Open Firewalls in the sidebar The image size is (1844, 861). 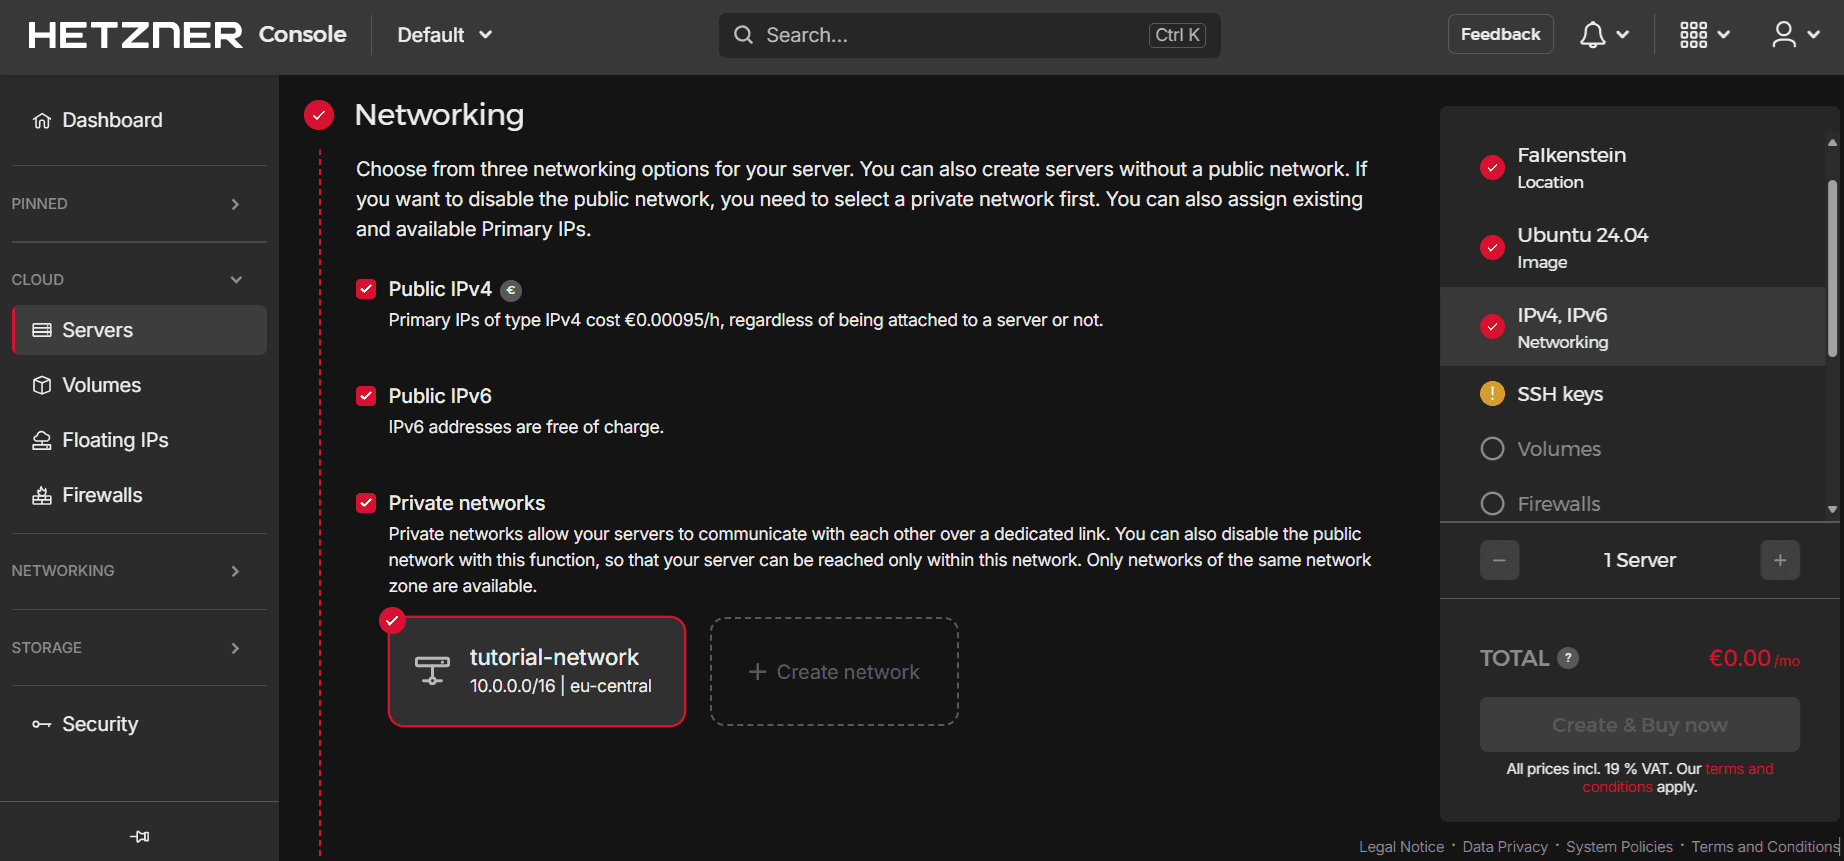pos(102,495)
